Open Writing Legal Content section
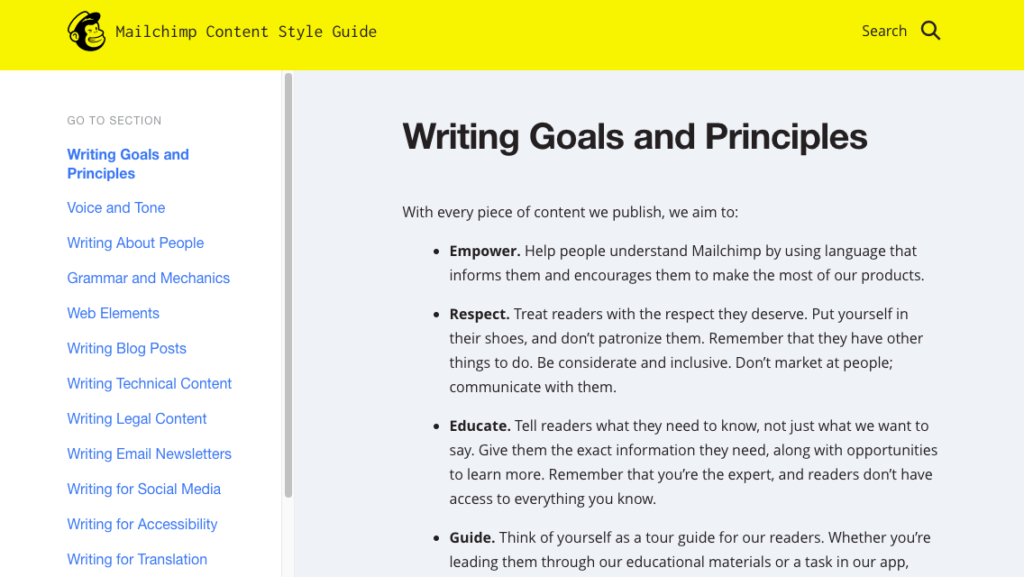 (136, 419)
